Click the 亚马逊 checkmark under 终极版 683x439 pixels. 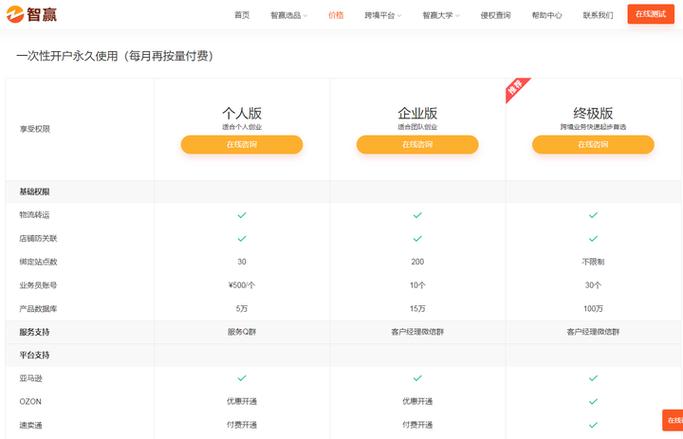[593, 378]
